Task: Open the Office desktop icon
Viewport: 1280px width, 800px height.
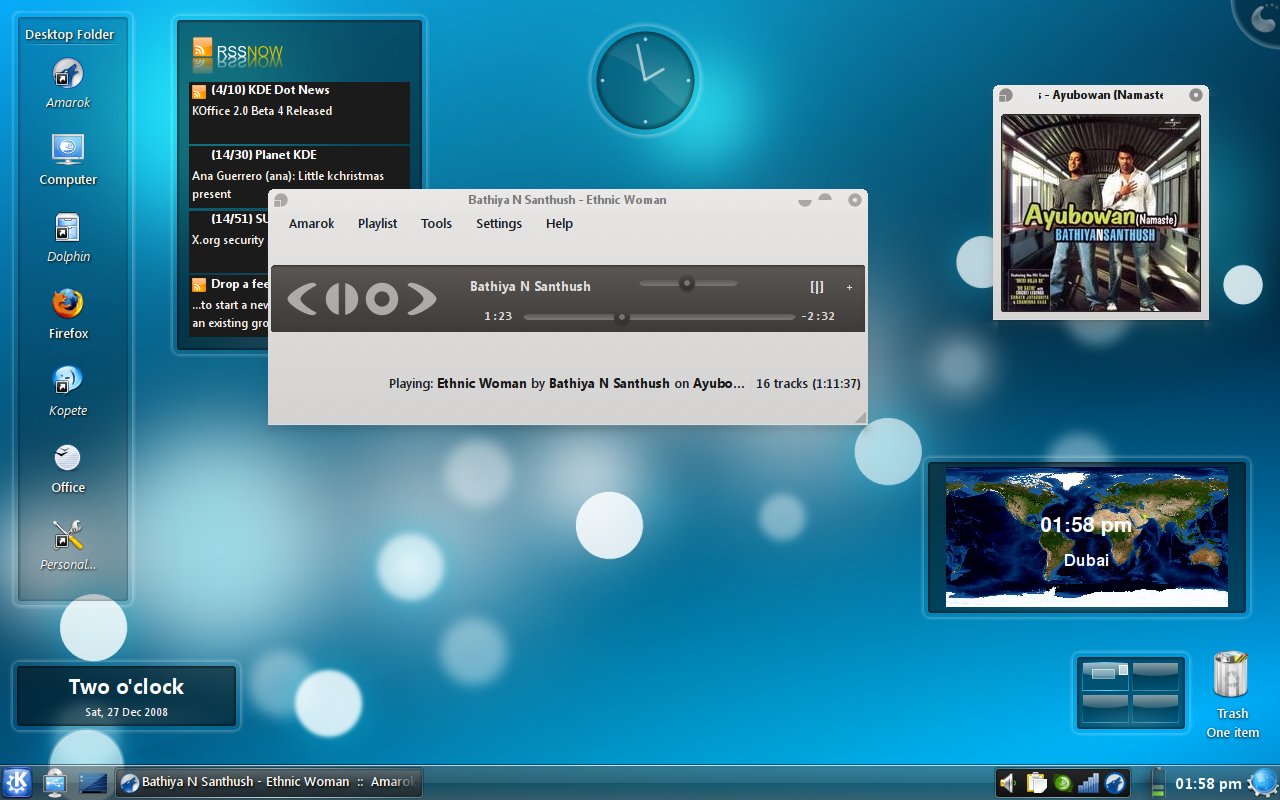Action: [x=68, y=457]
